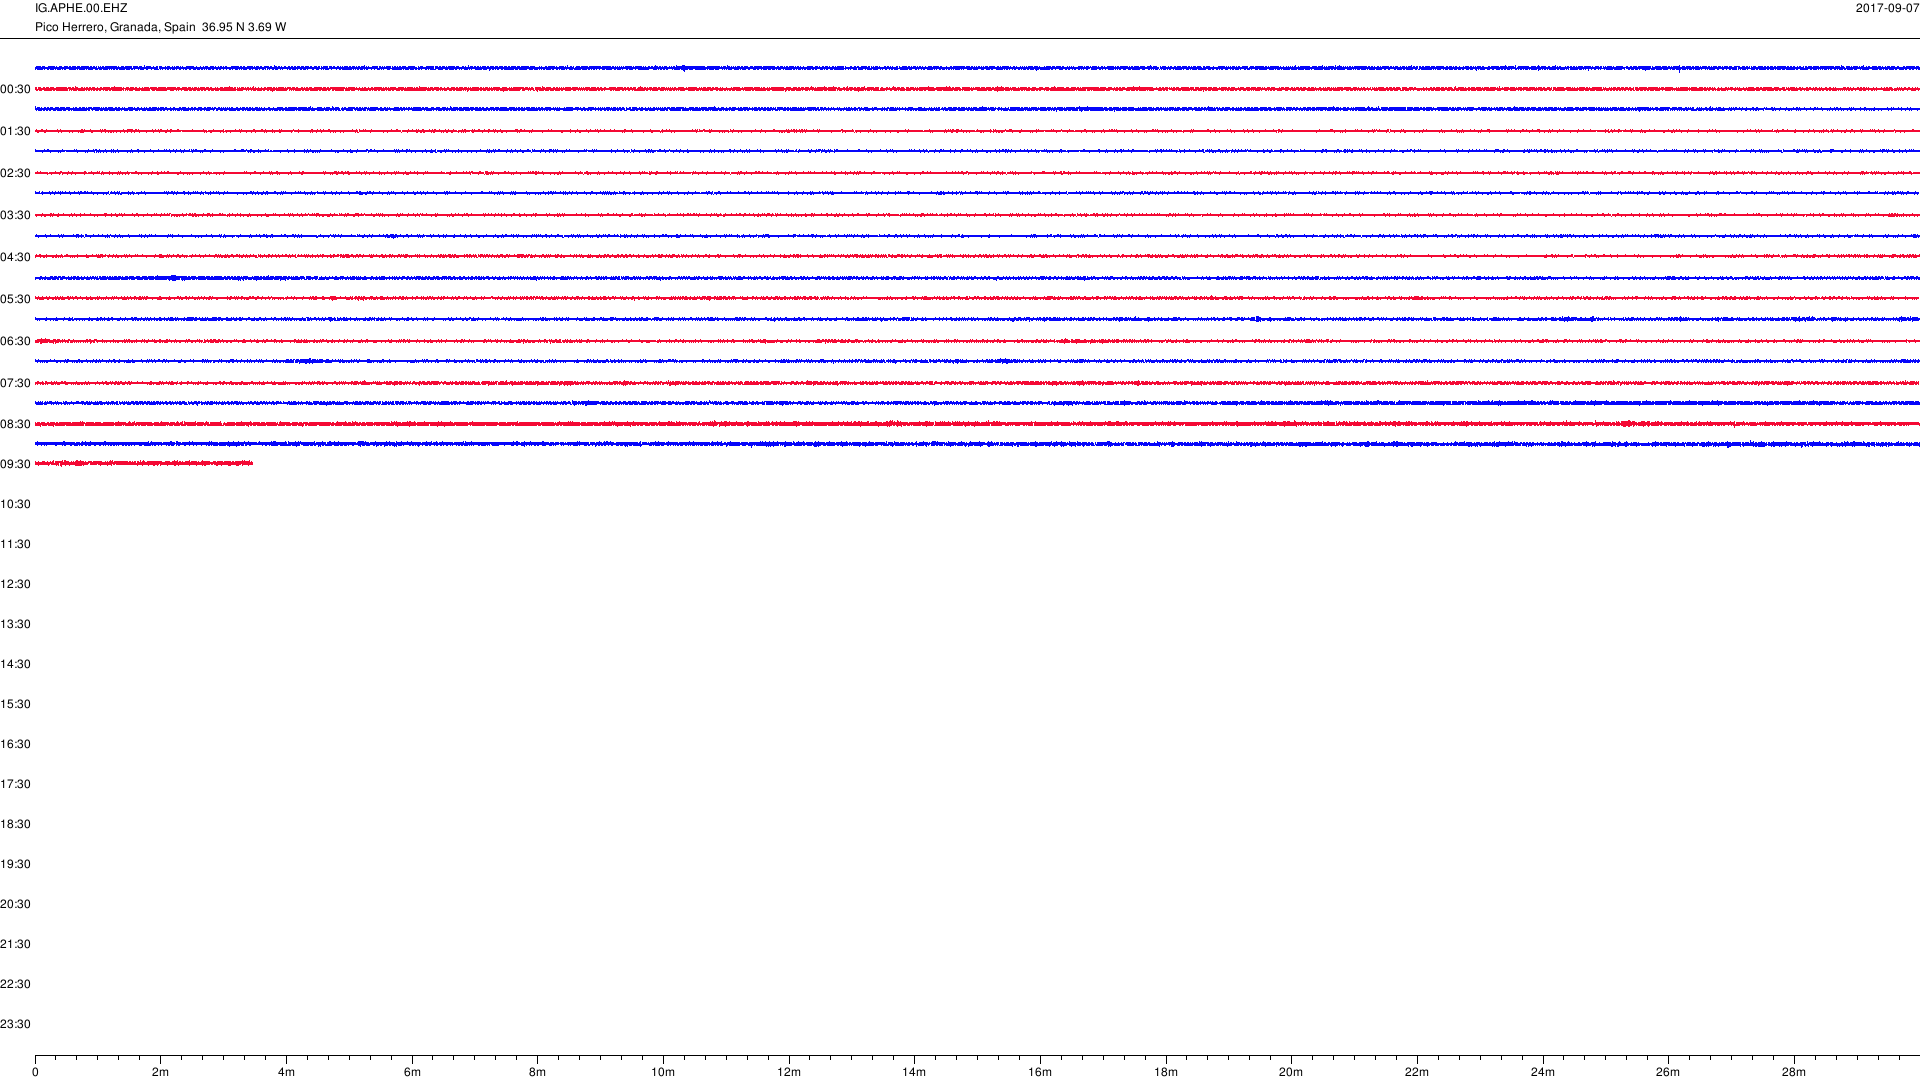Viewport: 1920px width, 1080px height.
Task: Click the 20m axis tick label
Action: coord(1291,1073)
